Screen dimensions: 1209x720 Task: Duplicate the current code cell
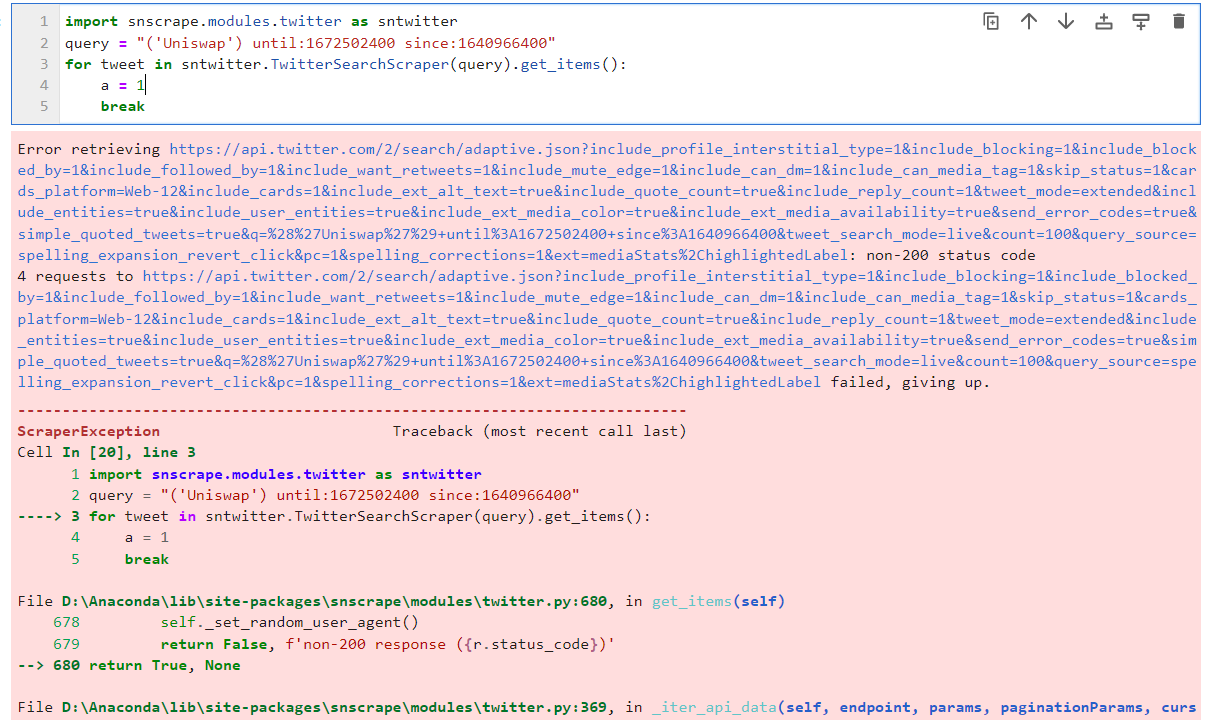coord(991,20)
